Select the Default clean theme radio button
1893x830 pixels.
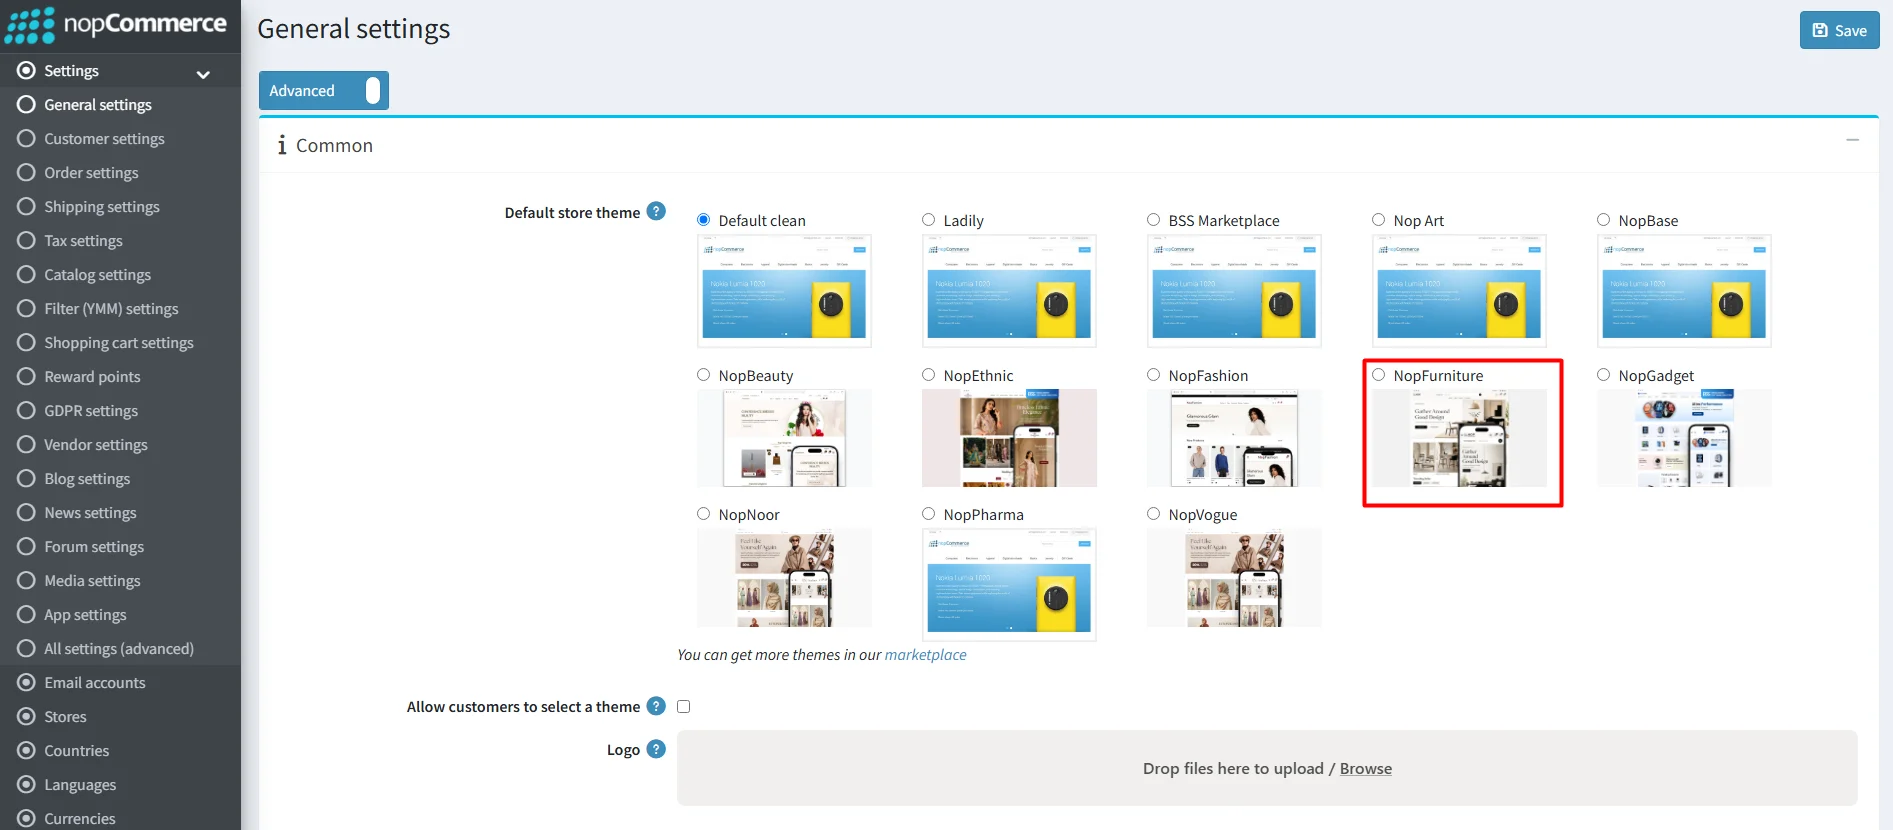point(704,220)
